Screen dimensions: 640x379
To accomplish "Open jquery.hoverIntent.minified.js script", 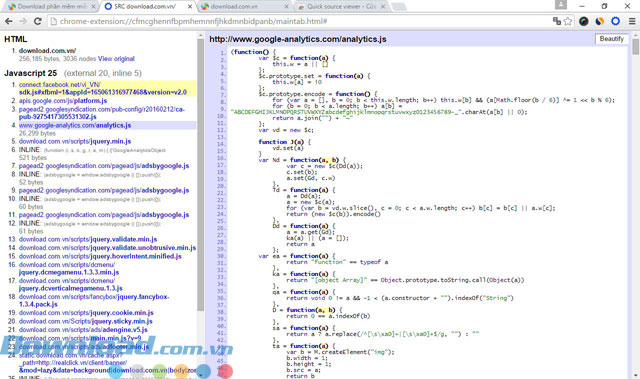I will click(100, 256).
